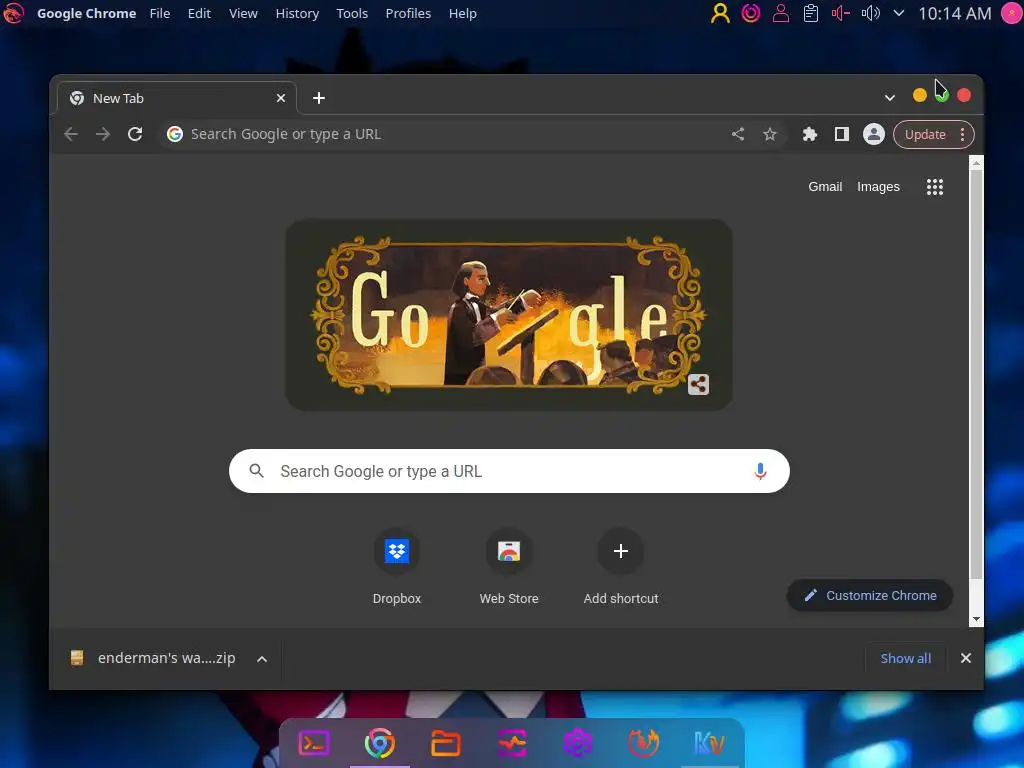This screenshot has width=1024, height=768.
Task: Click the Chrome icon in the dock
Action: pos(379,743)
